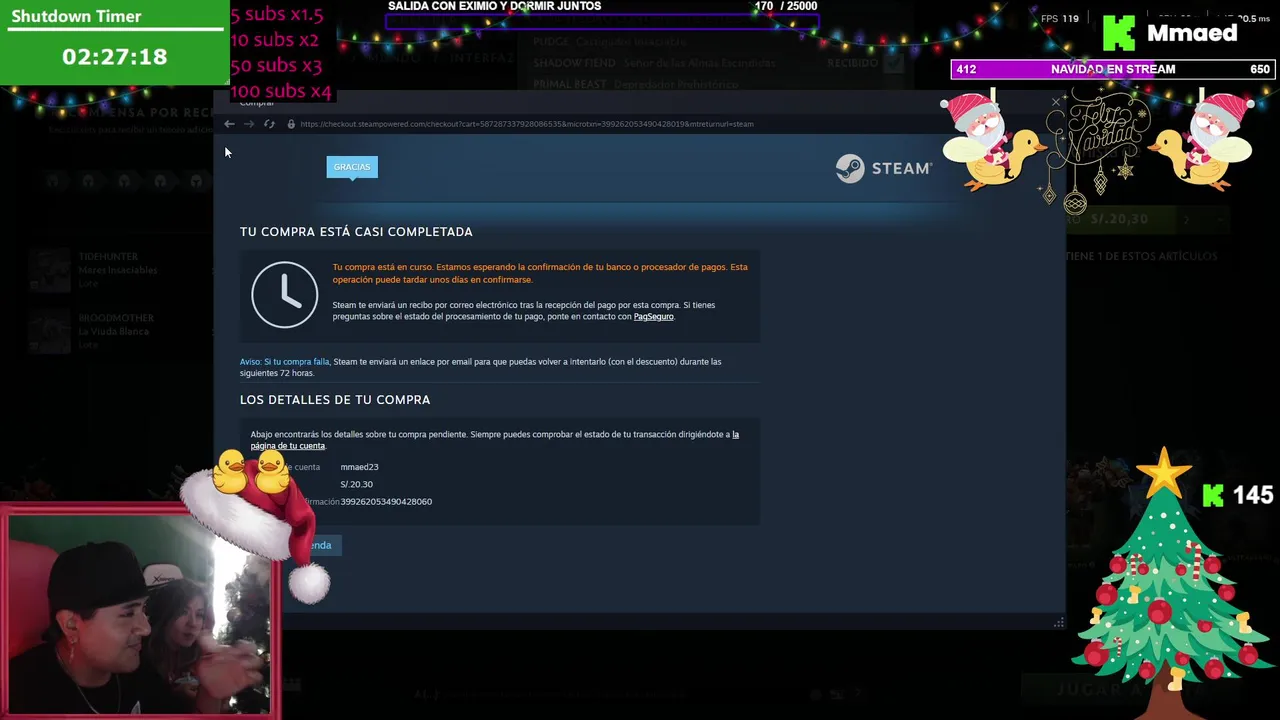Select BROODMOTHER item in background window
1280x720 pixels.
pyautogui.click(x=120, y=331)
